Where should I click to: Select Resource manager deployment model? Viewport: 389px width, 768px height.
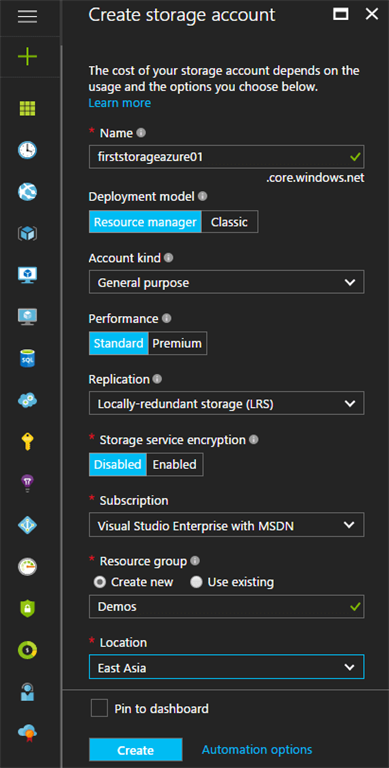pyautogui.click(x=145, y=222)
